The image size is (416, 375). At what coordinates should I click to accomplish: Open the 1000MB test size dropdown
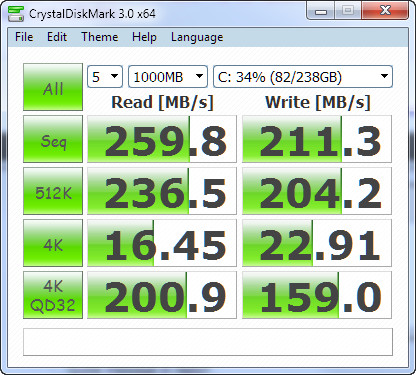click(x=168, y=77)
